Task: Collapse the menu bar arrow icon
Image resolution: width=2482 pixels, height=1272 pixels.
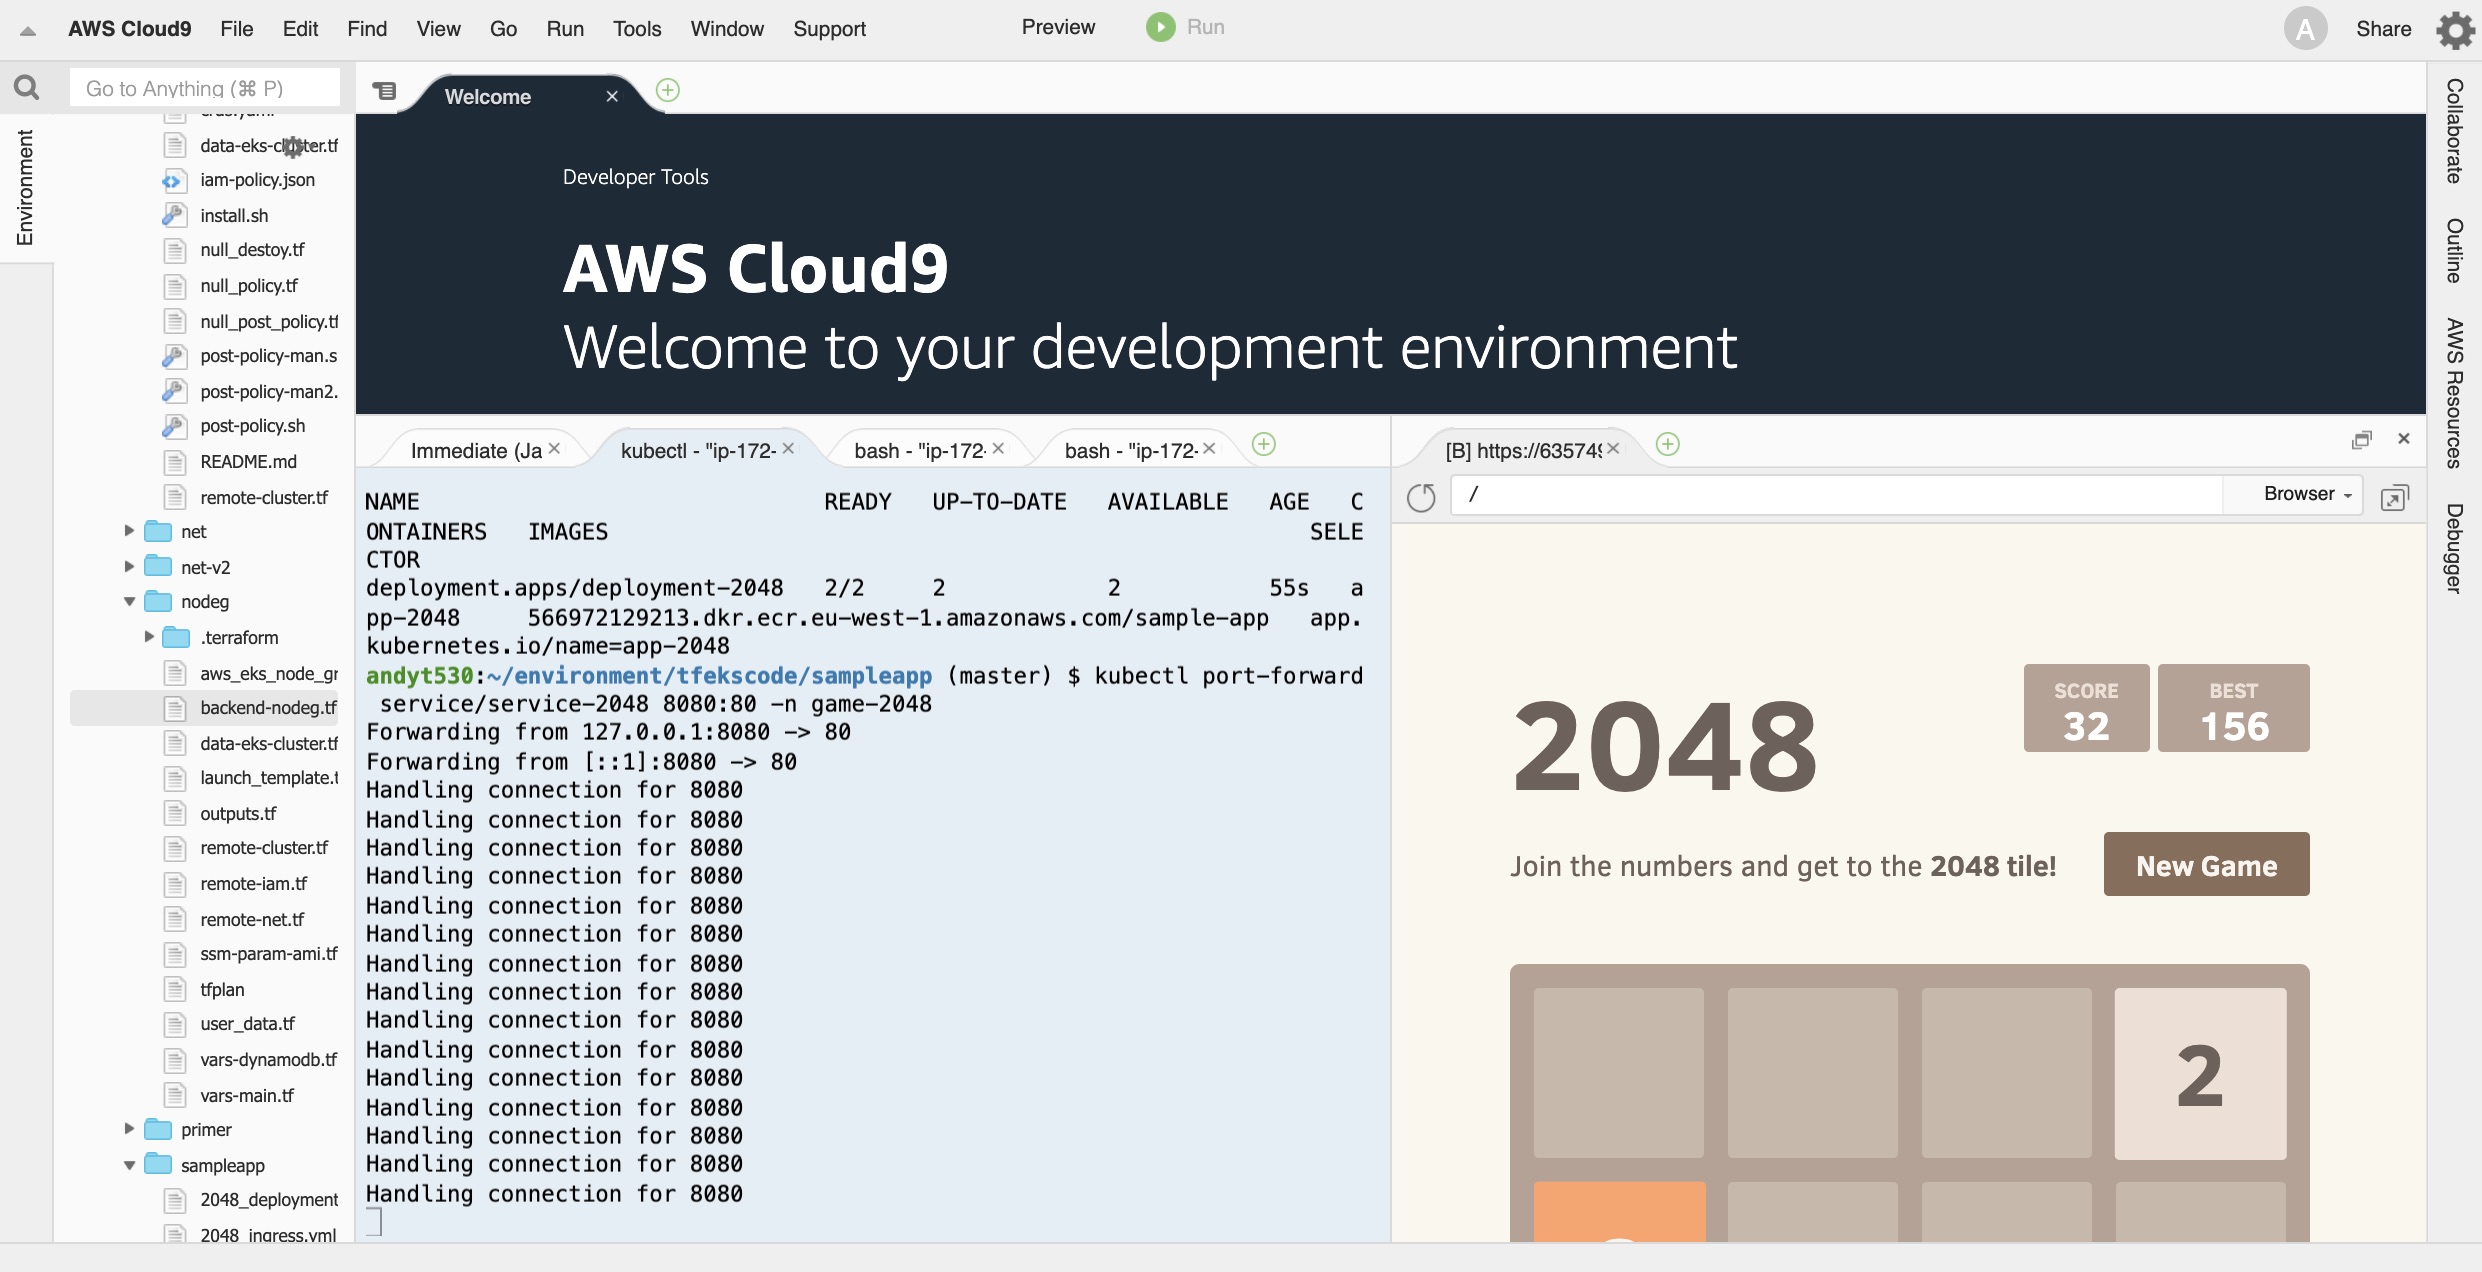Action: tap(28, 31)
